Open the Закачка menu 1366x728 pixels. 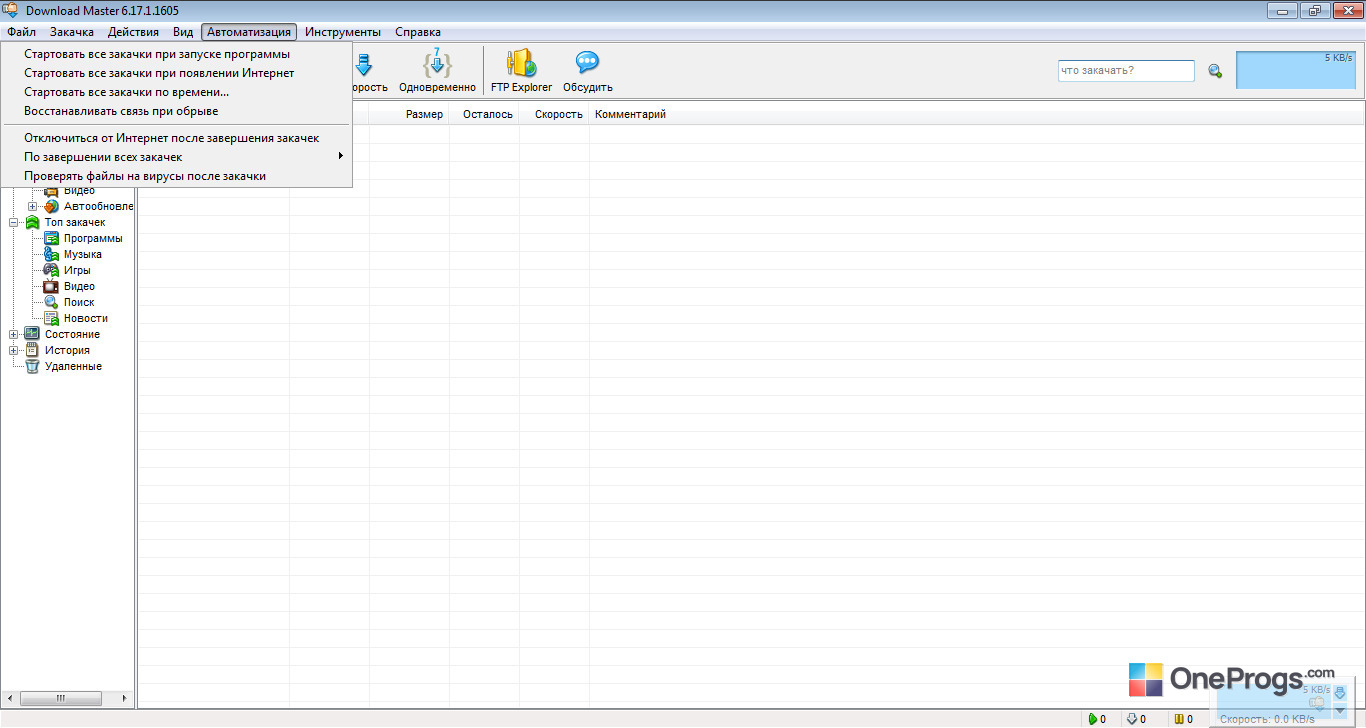point(72,32)
